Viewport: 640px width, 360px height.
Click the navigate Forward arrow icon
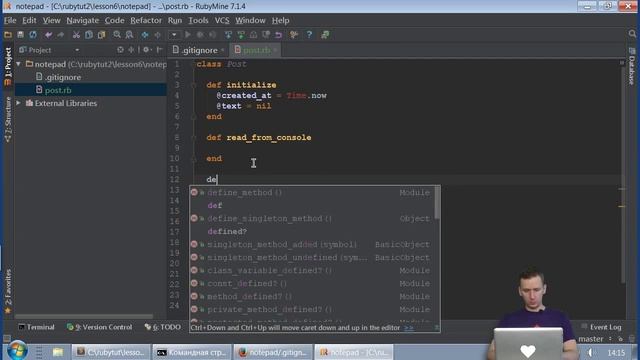tap(157, 35)
